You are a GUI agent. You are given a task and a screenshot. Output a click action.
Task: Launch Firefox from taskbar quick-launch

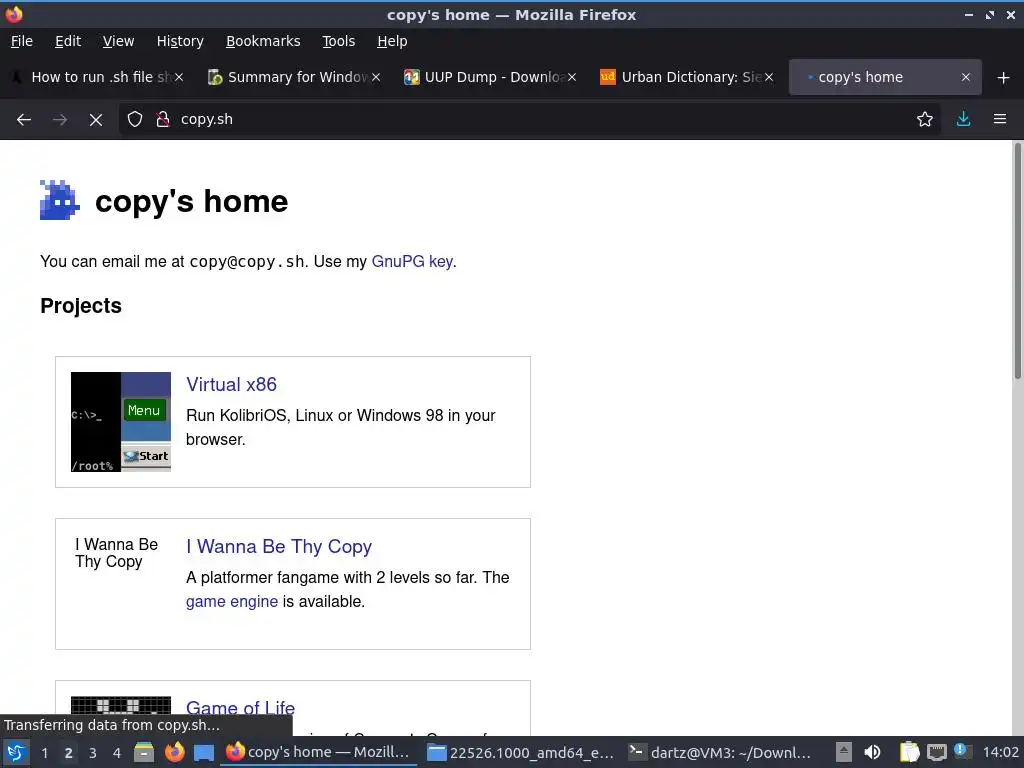174,753
